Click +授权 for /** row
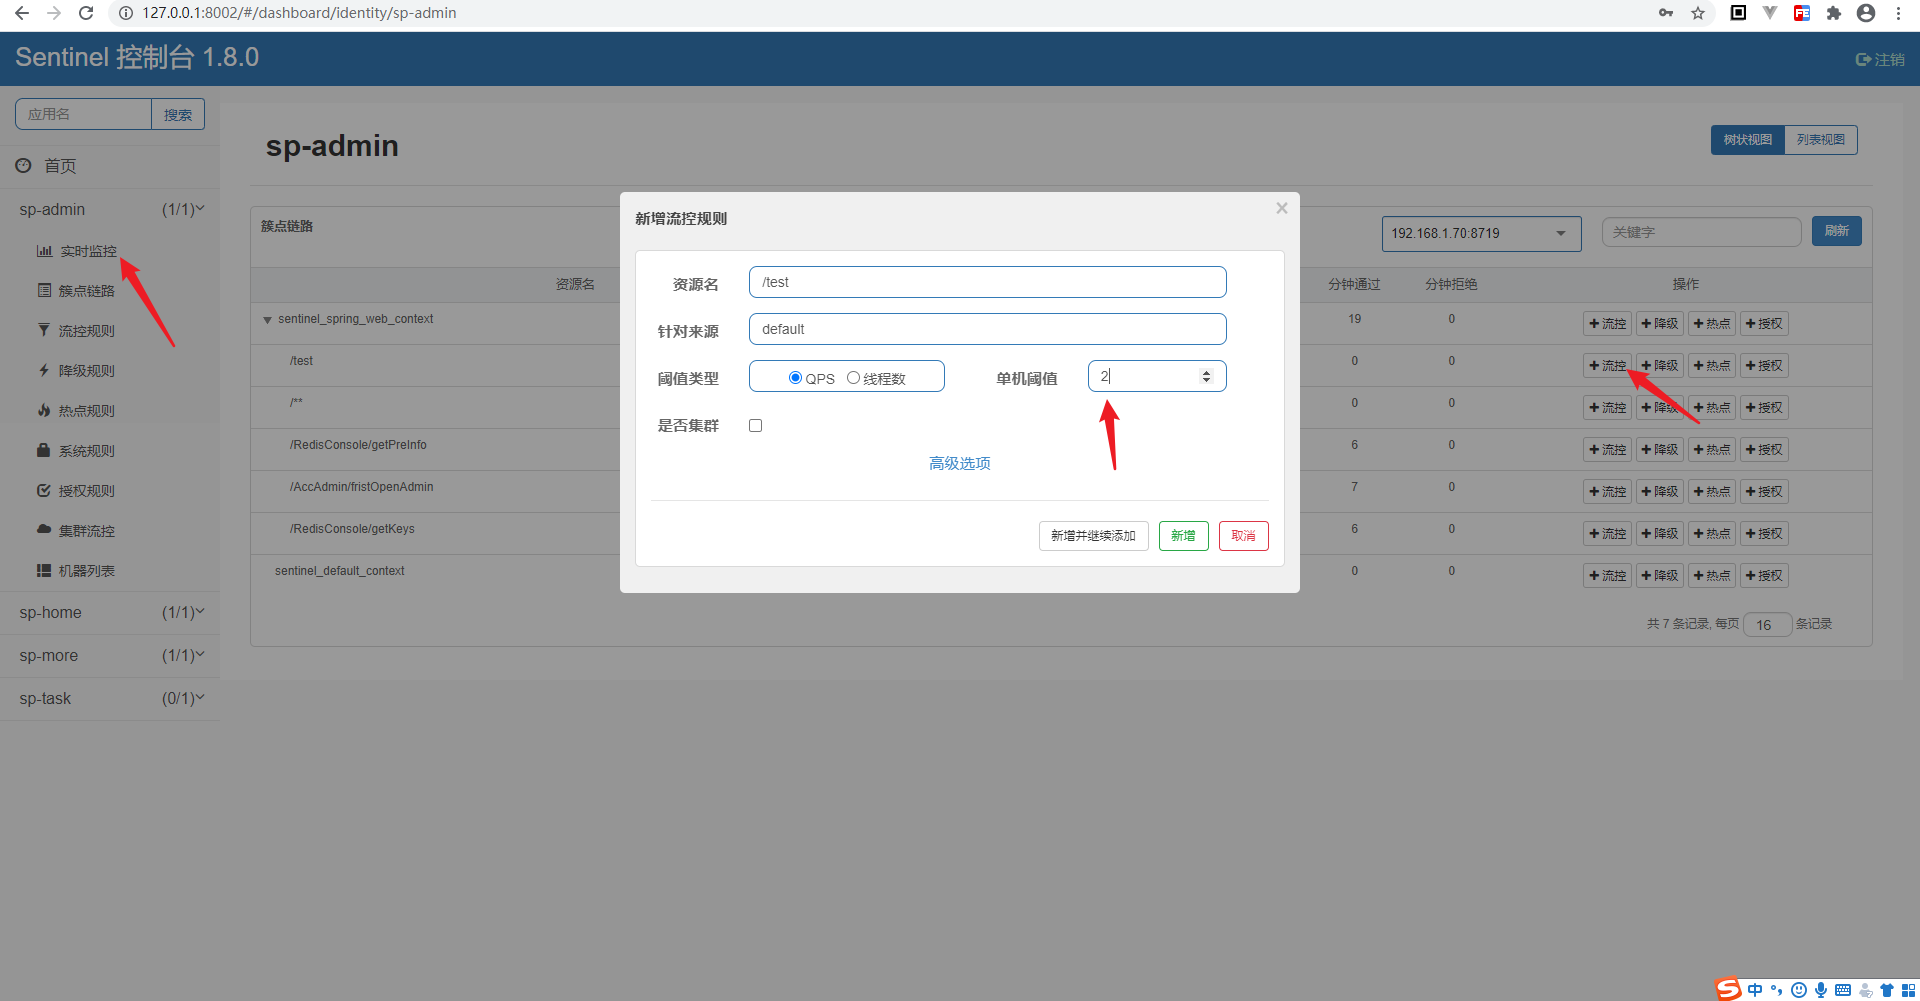This screenshot has width=1920, height=1001. [1764, 408]
